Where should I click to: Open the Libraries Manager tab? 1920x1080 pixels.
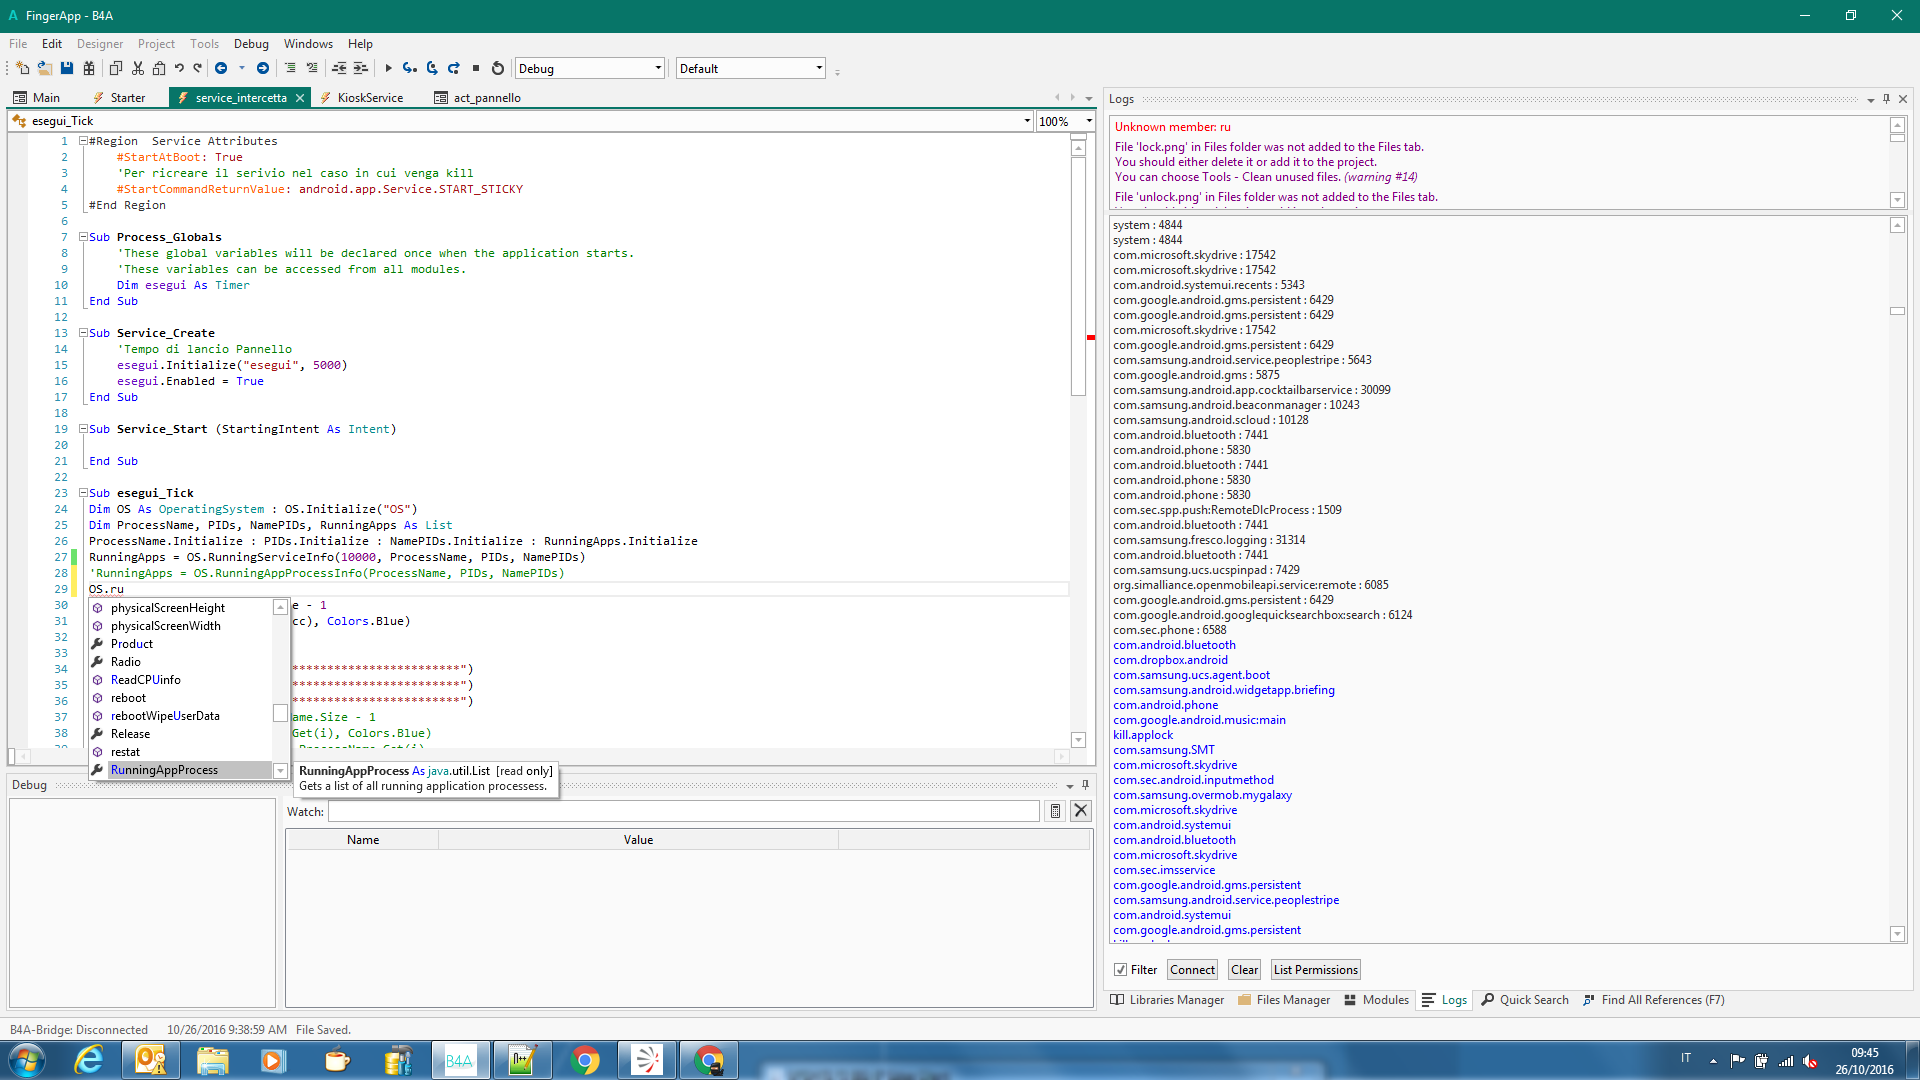1167,1000
